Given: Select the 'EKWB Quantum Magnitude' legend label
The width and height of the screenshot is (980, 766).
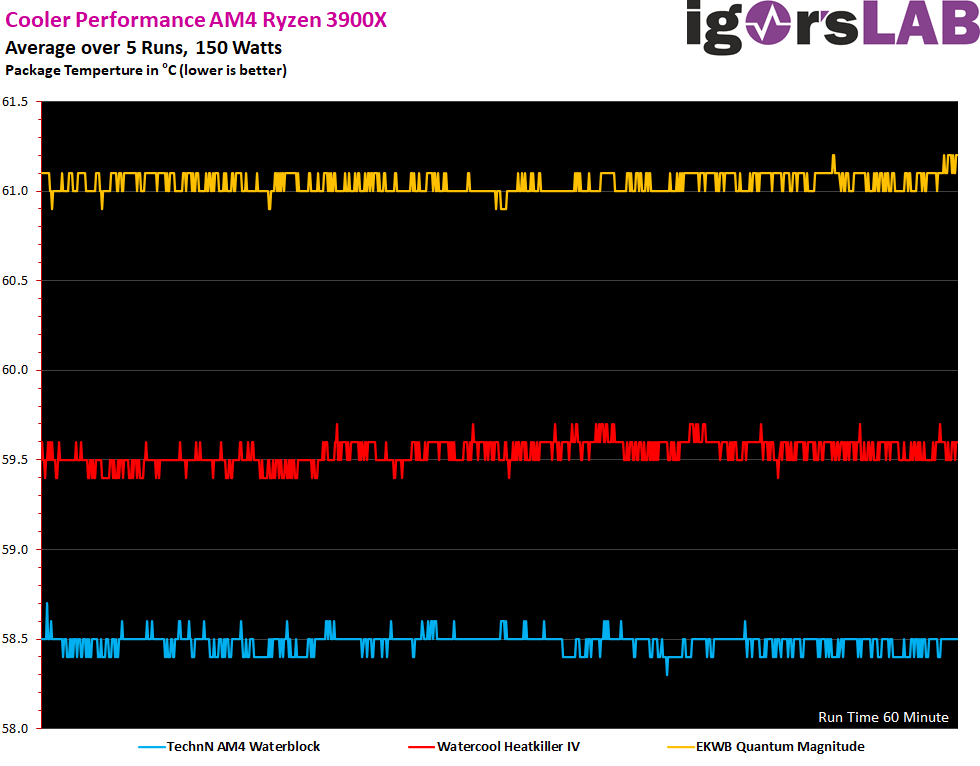Looking at the screenshot, I should tap(780, 747).
